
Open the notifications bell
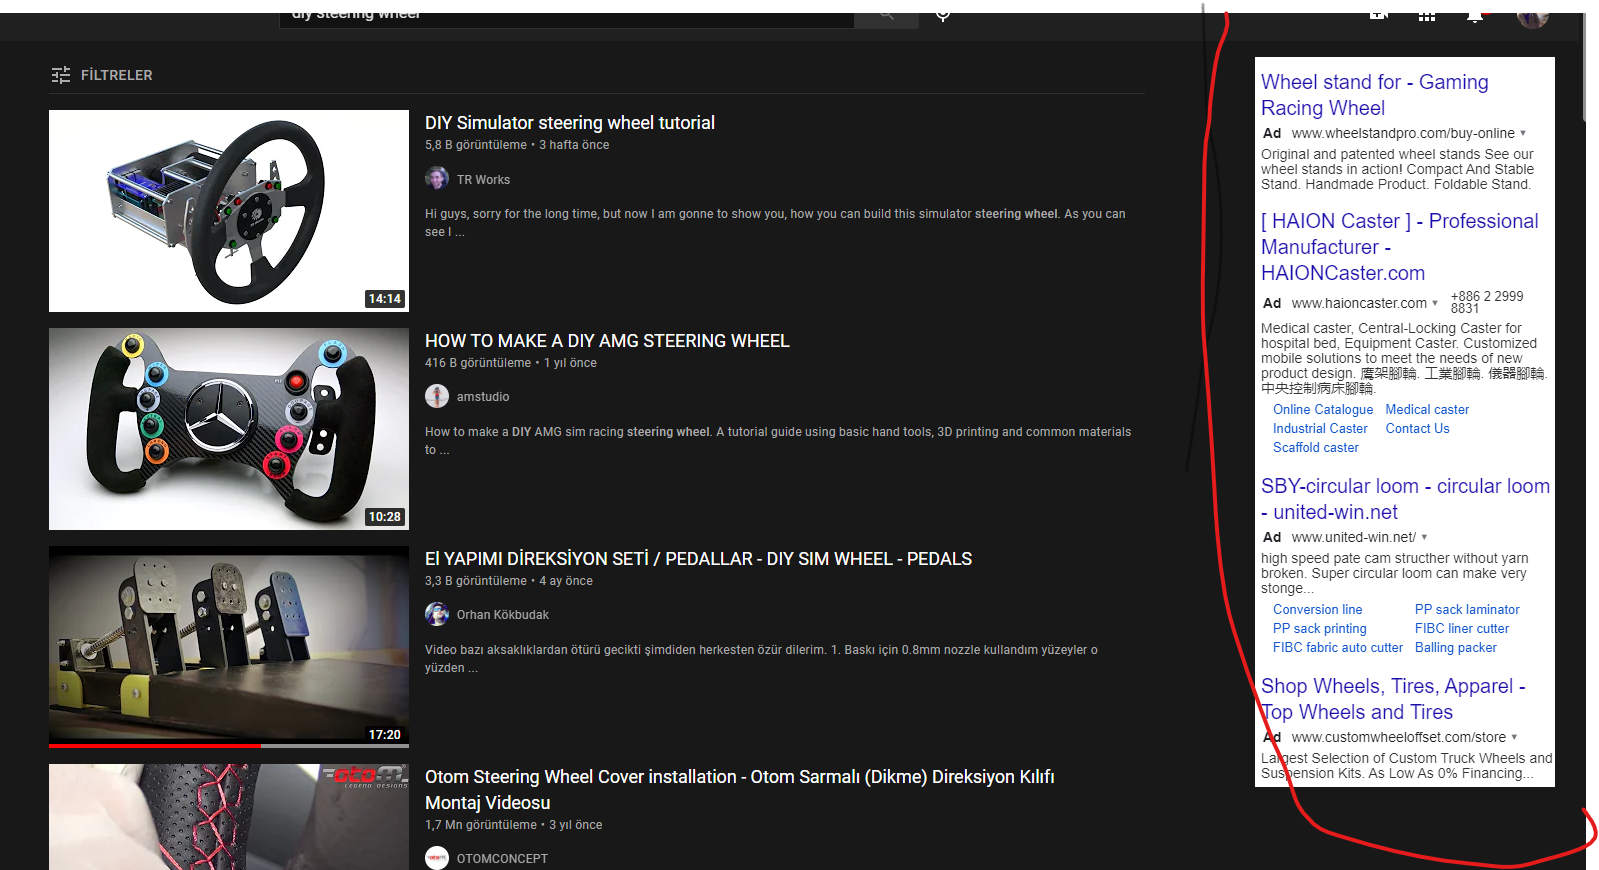(1475, 16)
